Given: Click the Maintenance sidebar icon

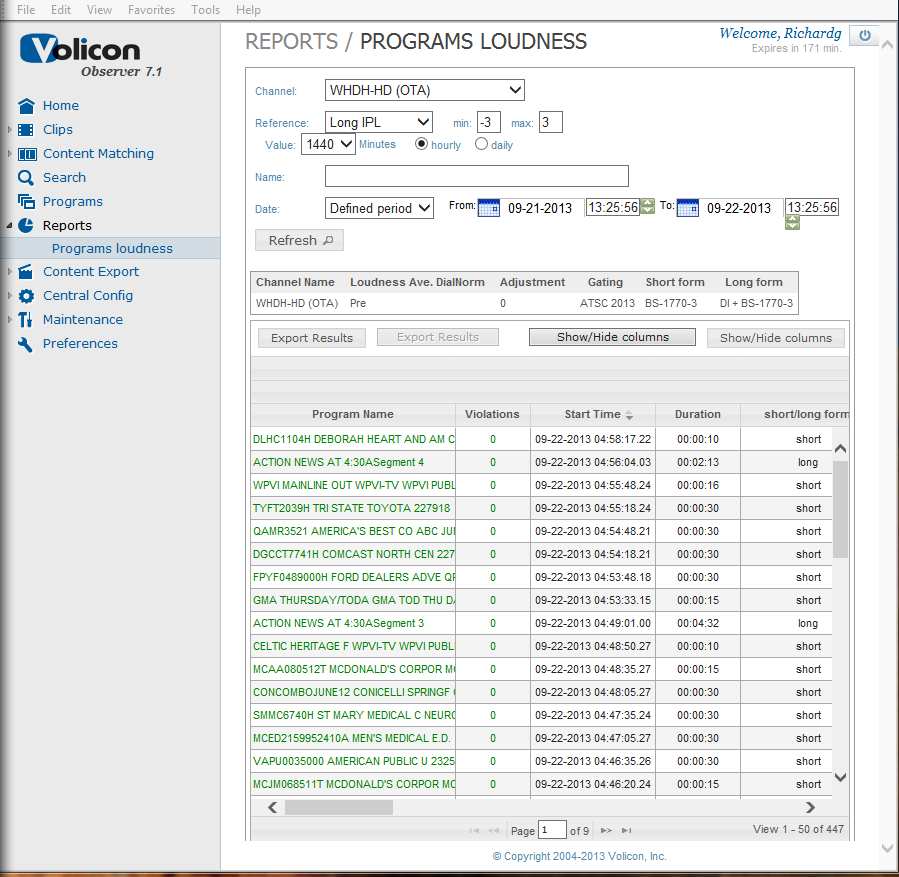Looking at the screenshot, I should (x=25, y=319).
